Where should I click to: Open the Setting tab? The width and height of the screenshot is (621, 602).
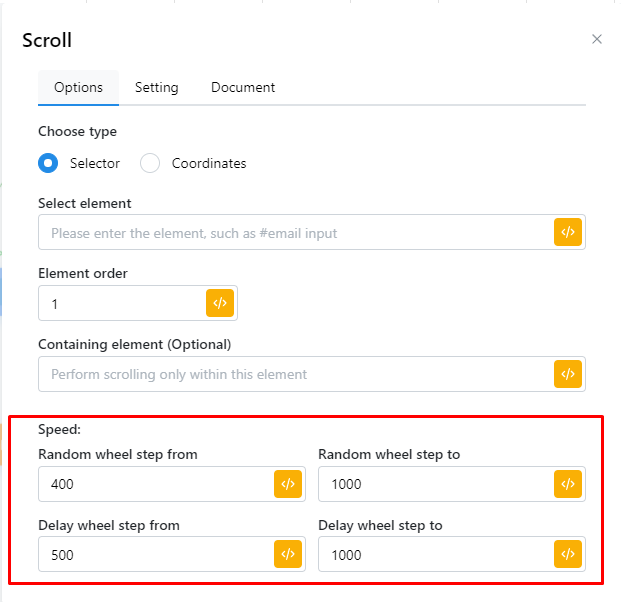[157, 88]
